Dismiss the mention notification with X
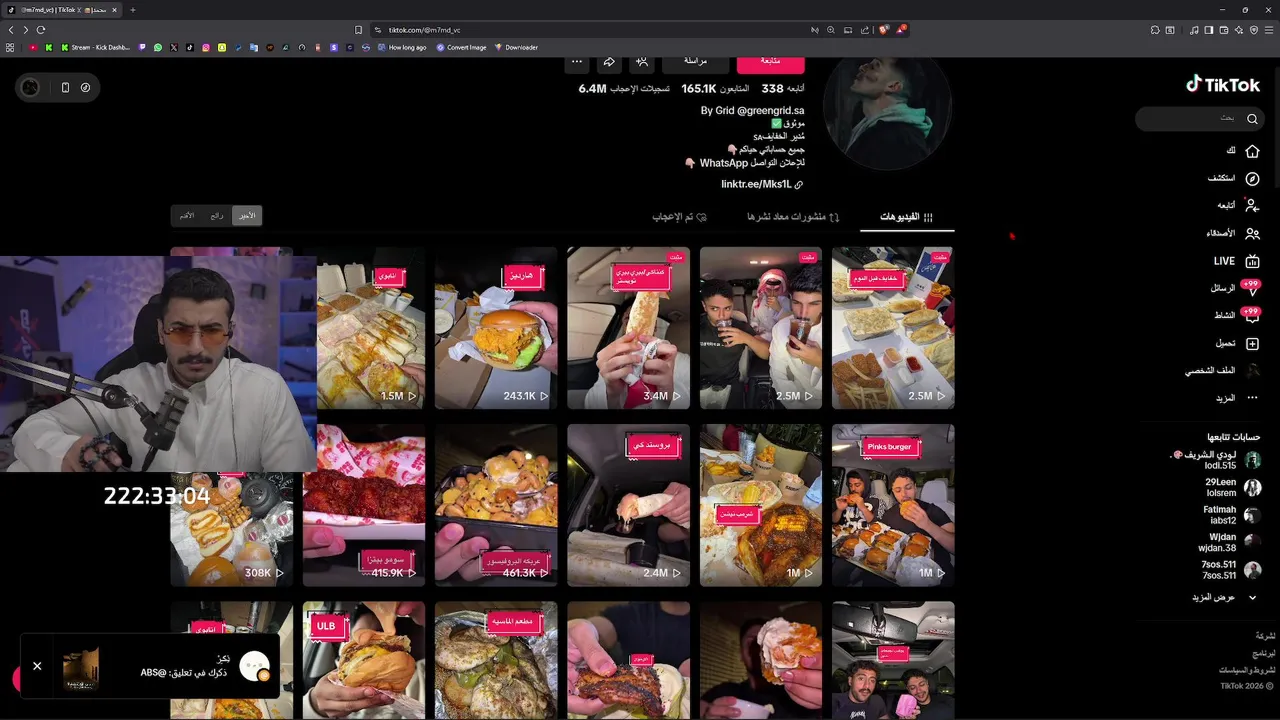The width and height of the screenshot is (1280, 720). [x=37, y=666]
